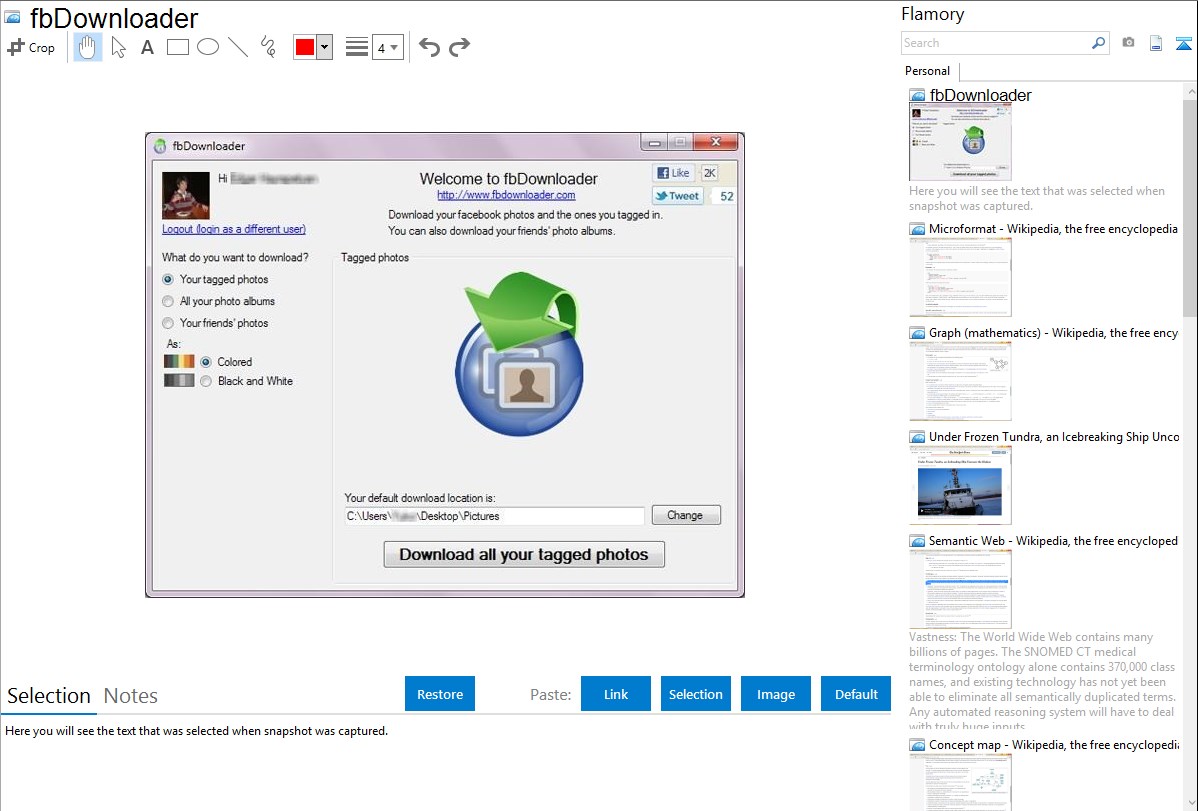Viewport: 1198px width, 811px height.
Task: Choose the arrow pointer tool
Action: pos(118,47)
